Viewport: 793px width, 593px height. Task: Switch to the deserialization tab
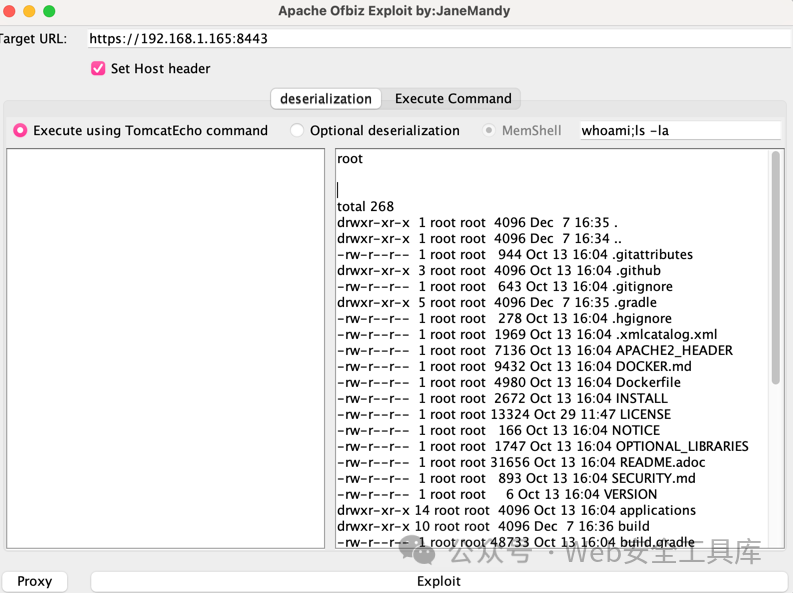pyautogui.click(x=326, y=99)
